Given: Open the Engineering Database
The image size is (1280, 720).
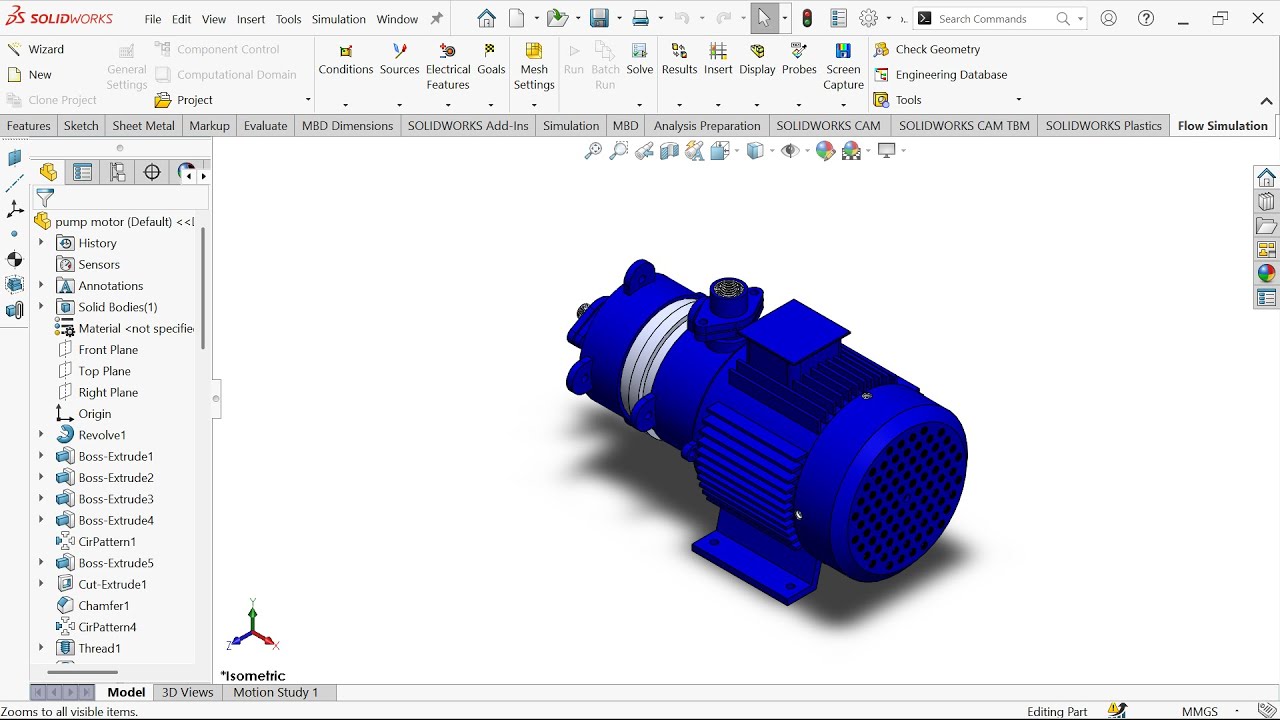Looking at the screenshot, I should coord(940,75).
